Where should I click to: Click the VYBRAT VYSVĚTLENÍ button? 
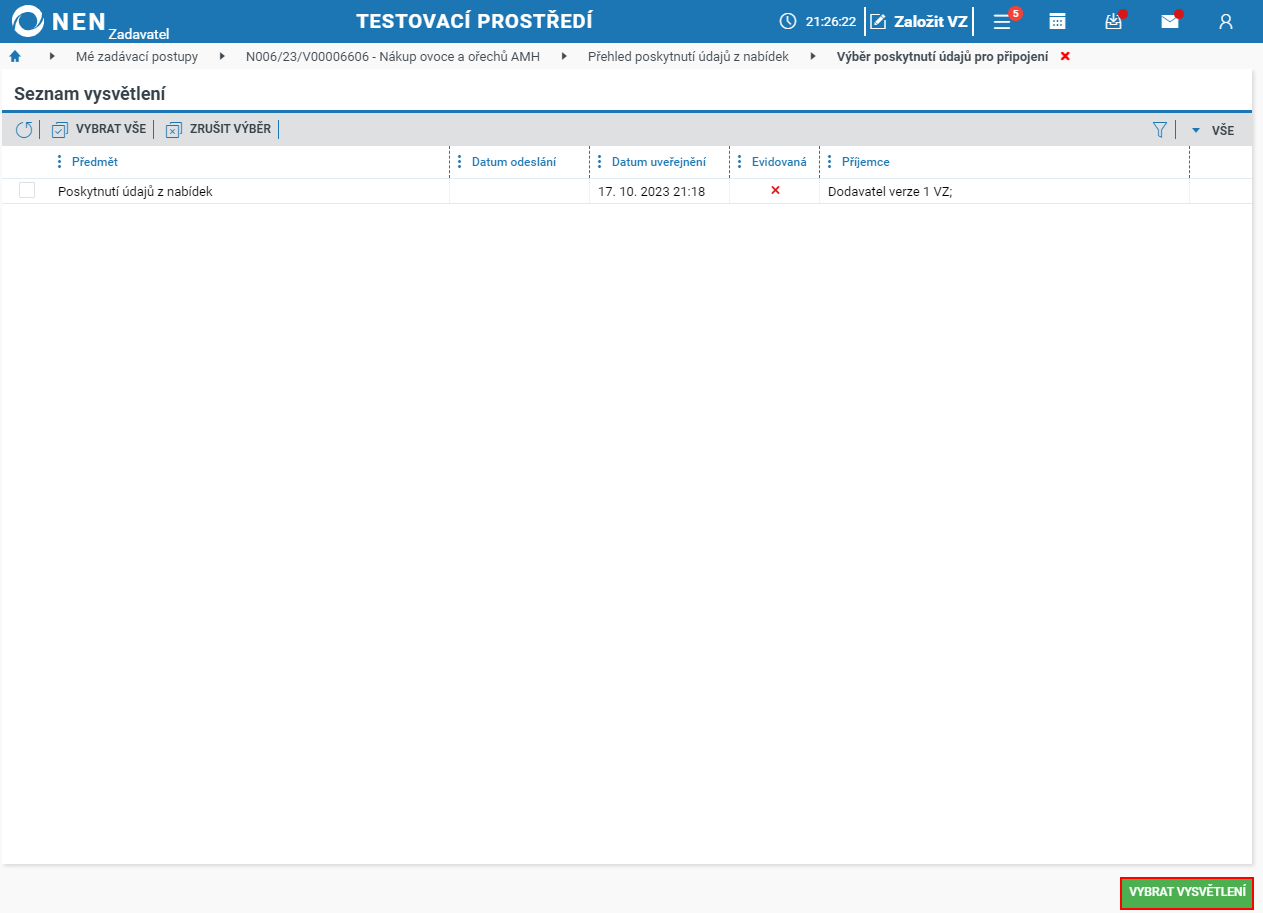tap(1187, 893)
